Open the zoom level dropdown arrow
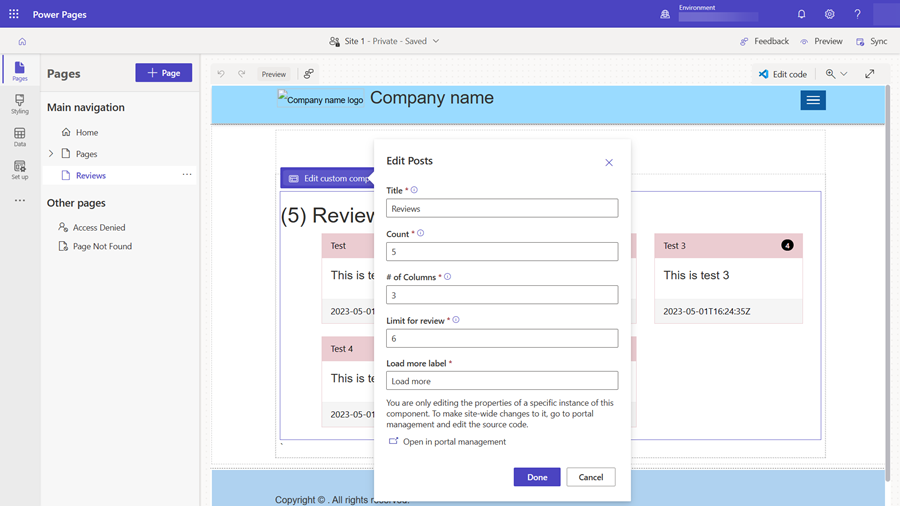The height and width of the screenshot is (506, 900). coord(844,74)
